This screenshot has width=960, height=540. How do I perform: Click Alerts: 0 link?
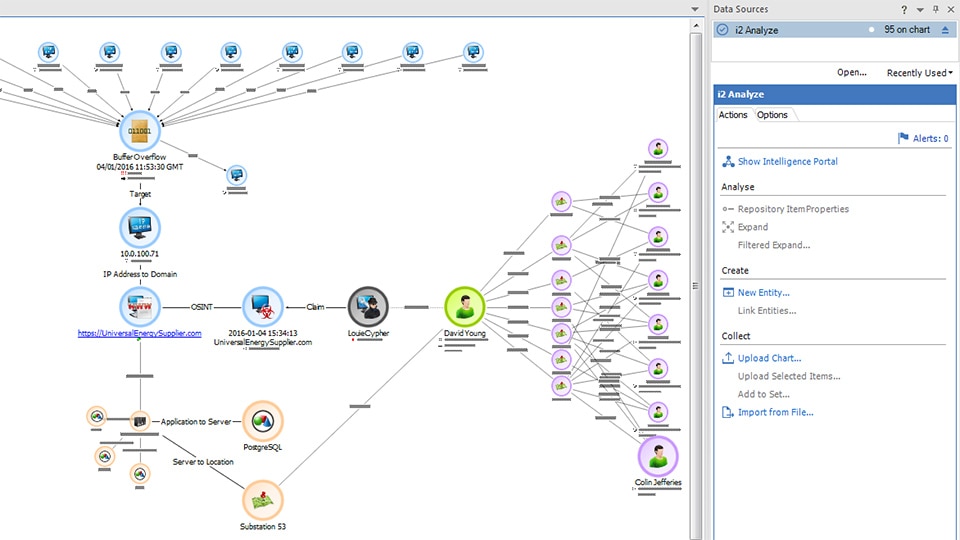[x=931, y=138]
